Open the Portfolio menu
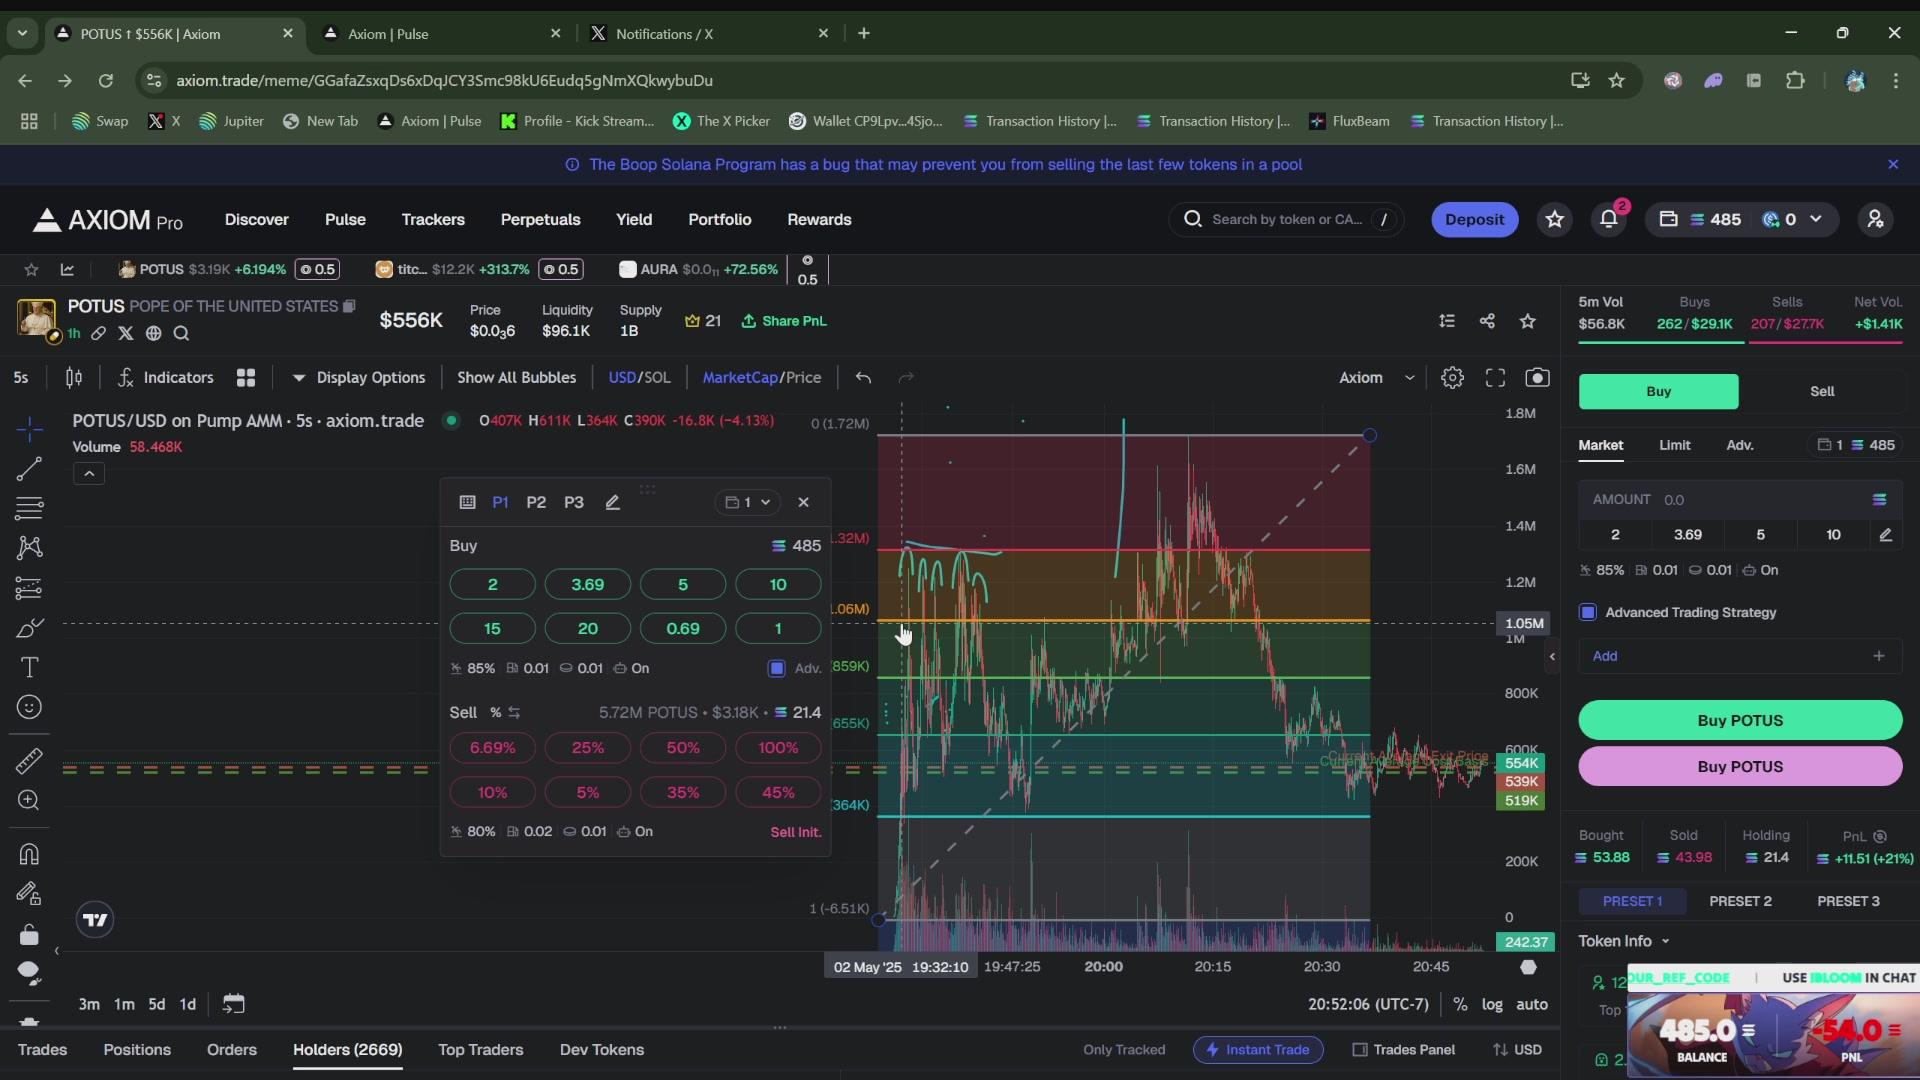The height and width of the screenshot is (1080, 1920). click(x=719, y=219)
